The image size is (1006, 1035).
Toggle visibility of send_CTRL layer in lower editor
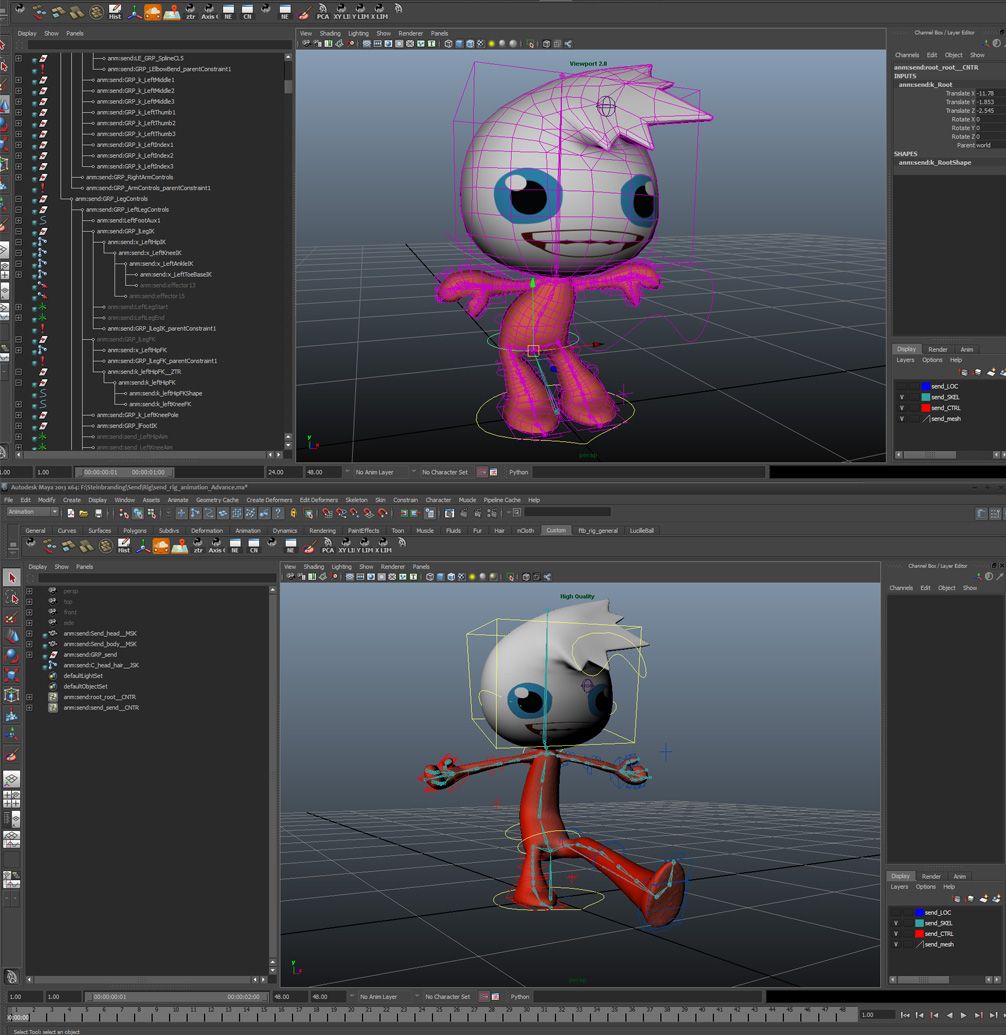(896, 933)
